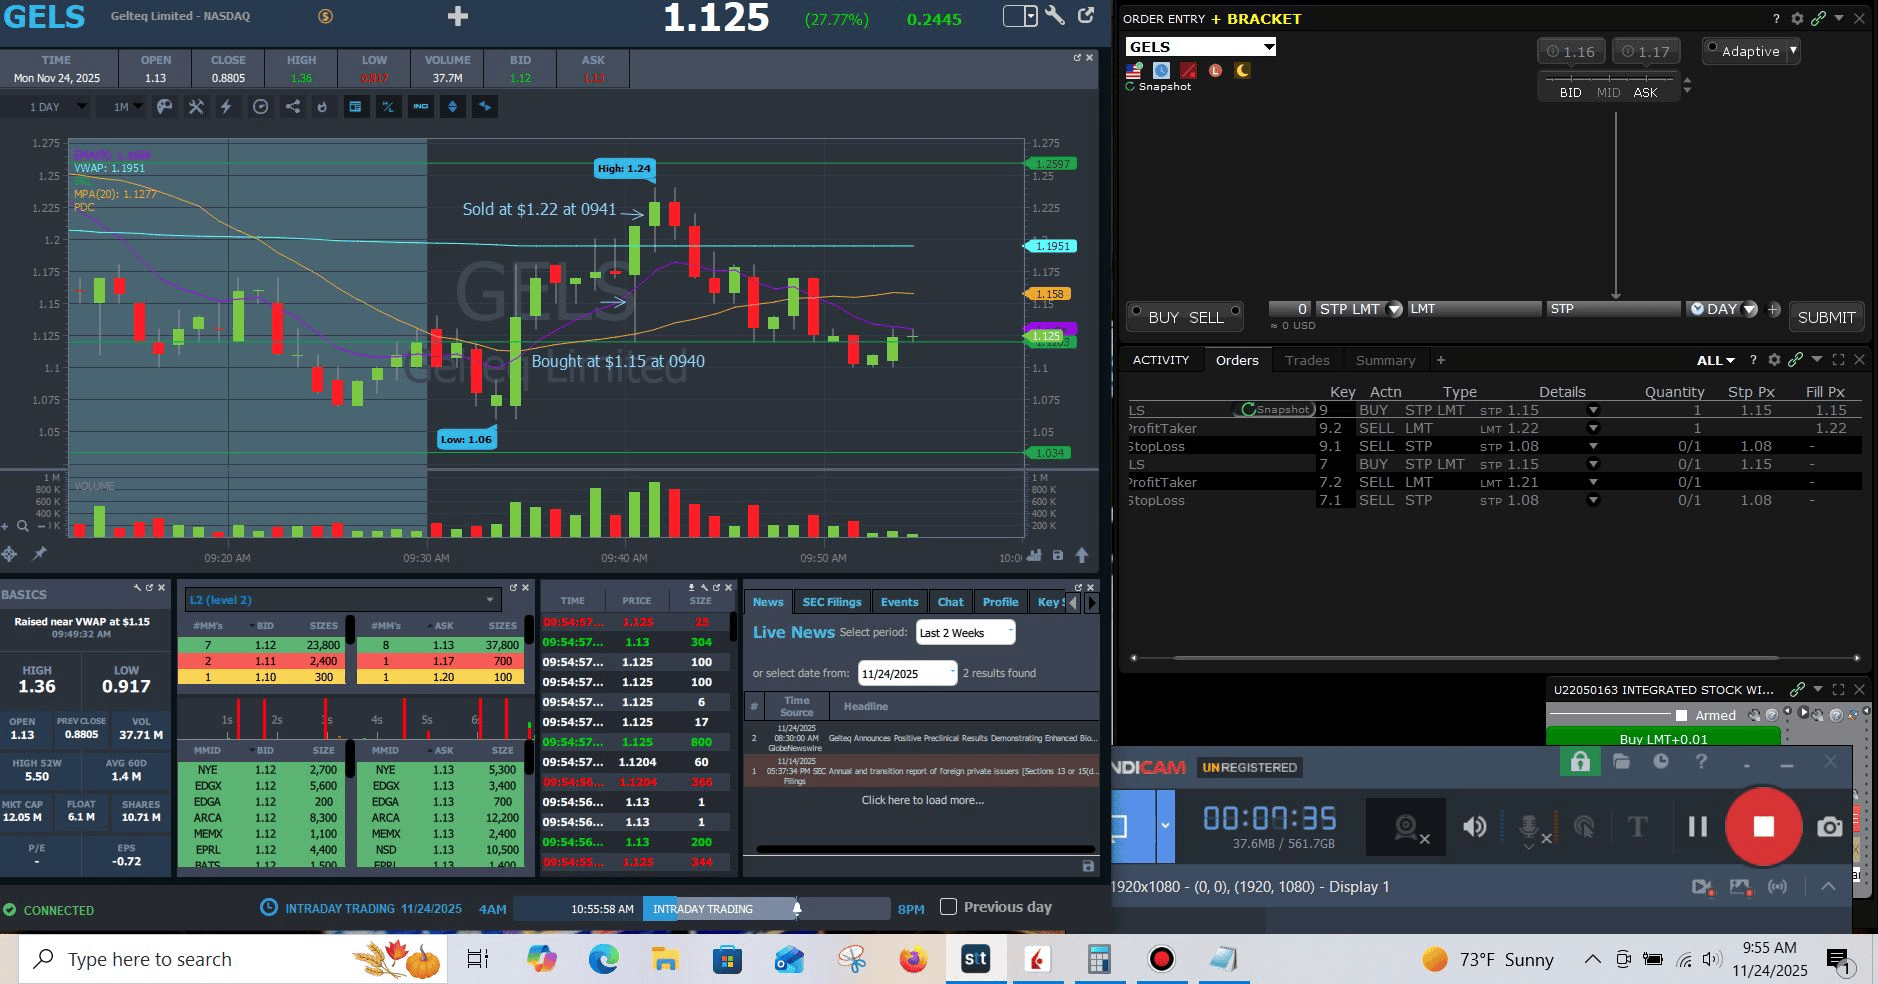Viewport: 1878px width, 984px height.
Task: Open the Adaptive algo dropdown arrow
Action: click(x=1793, y=50)
